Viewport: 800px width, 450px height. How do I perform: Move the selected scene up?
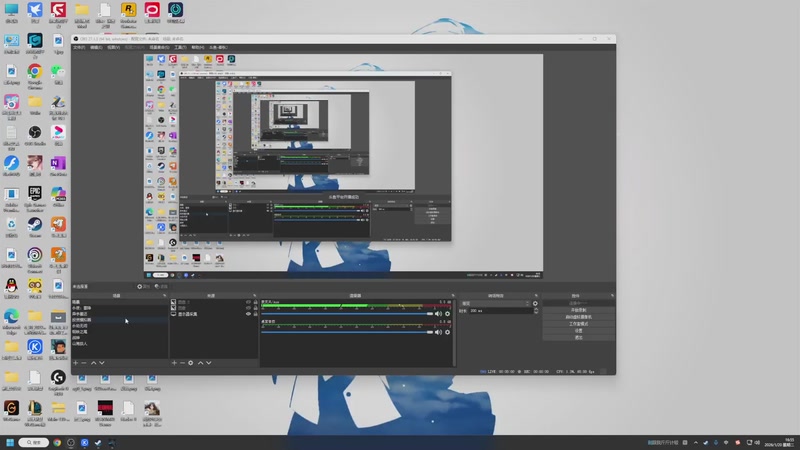click(93, 363)
